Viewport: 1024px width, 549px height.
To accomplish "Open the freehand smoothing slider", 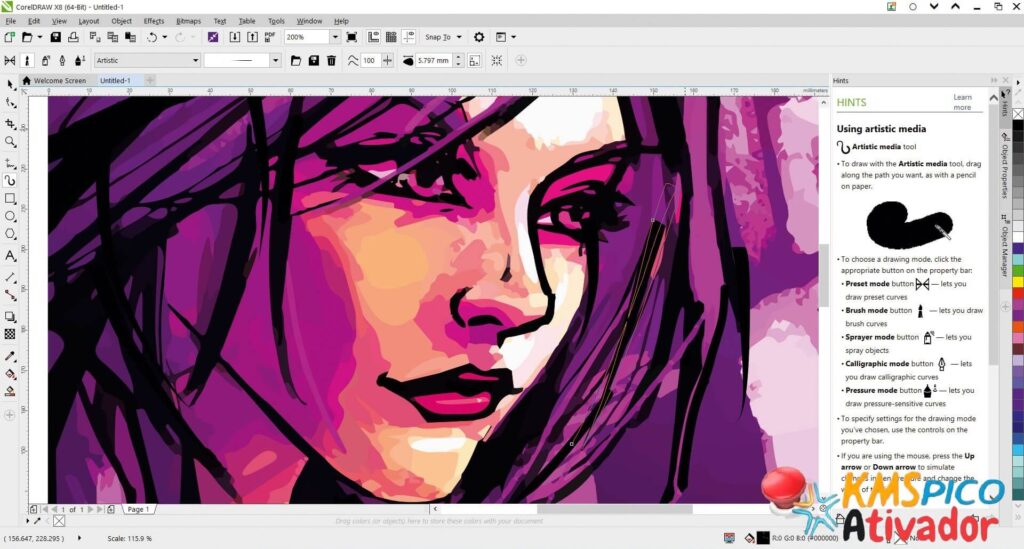I will 388,60.
